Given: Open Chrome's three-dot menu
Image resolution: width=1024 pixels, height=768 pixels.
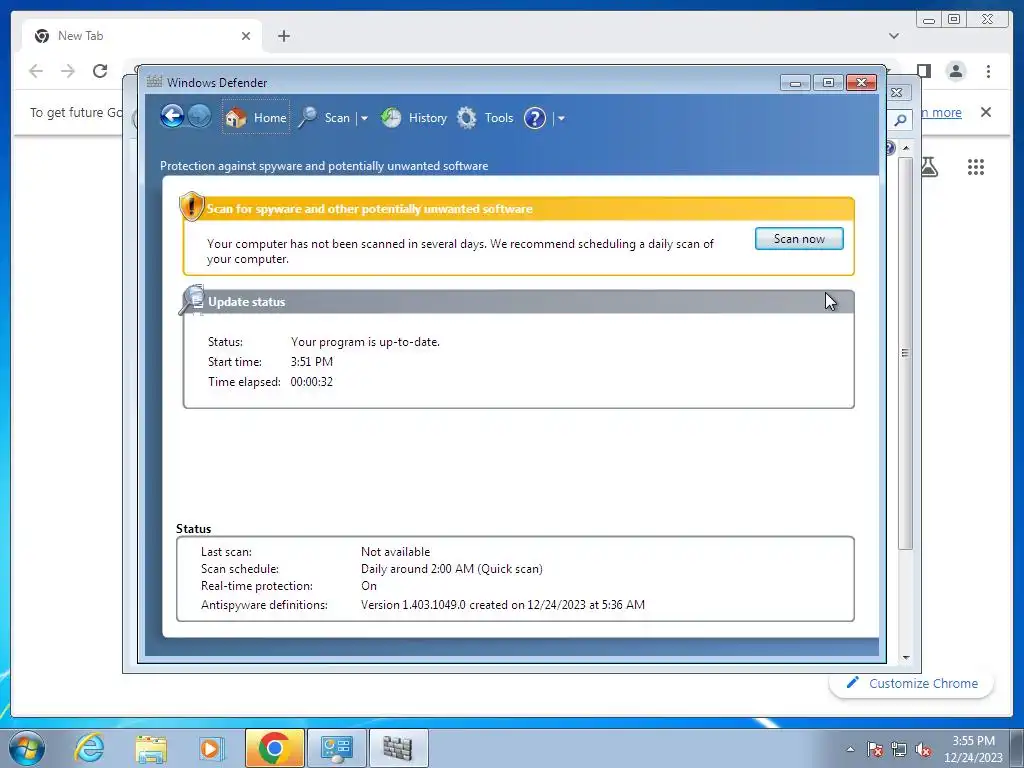Looking at the screenshot, I should (988, 71).
